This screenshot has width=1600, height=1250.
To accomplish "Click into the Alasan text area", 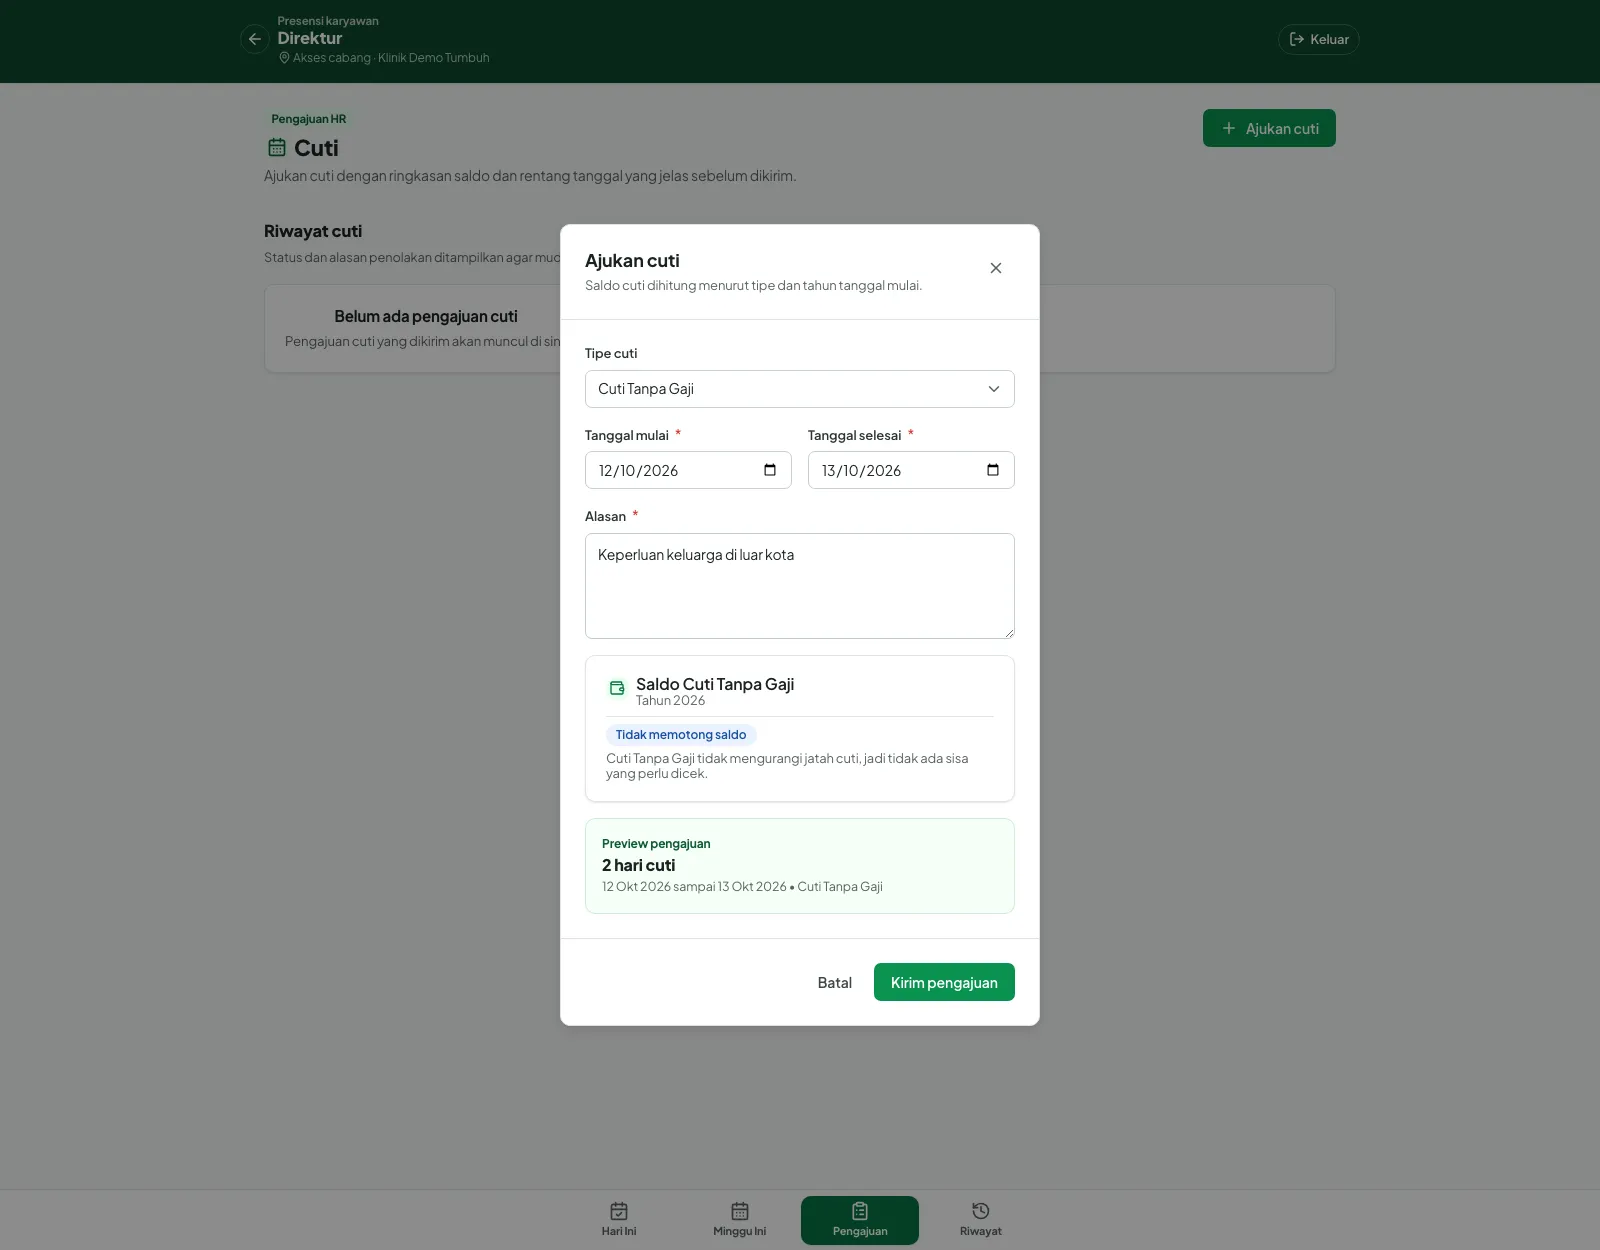I will 799,586.
